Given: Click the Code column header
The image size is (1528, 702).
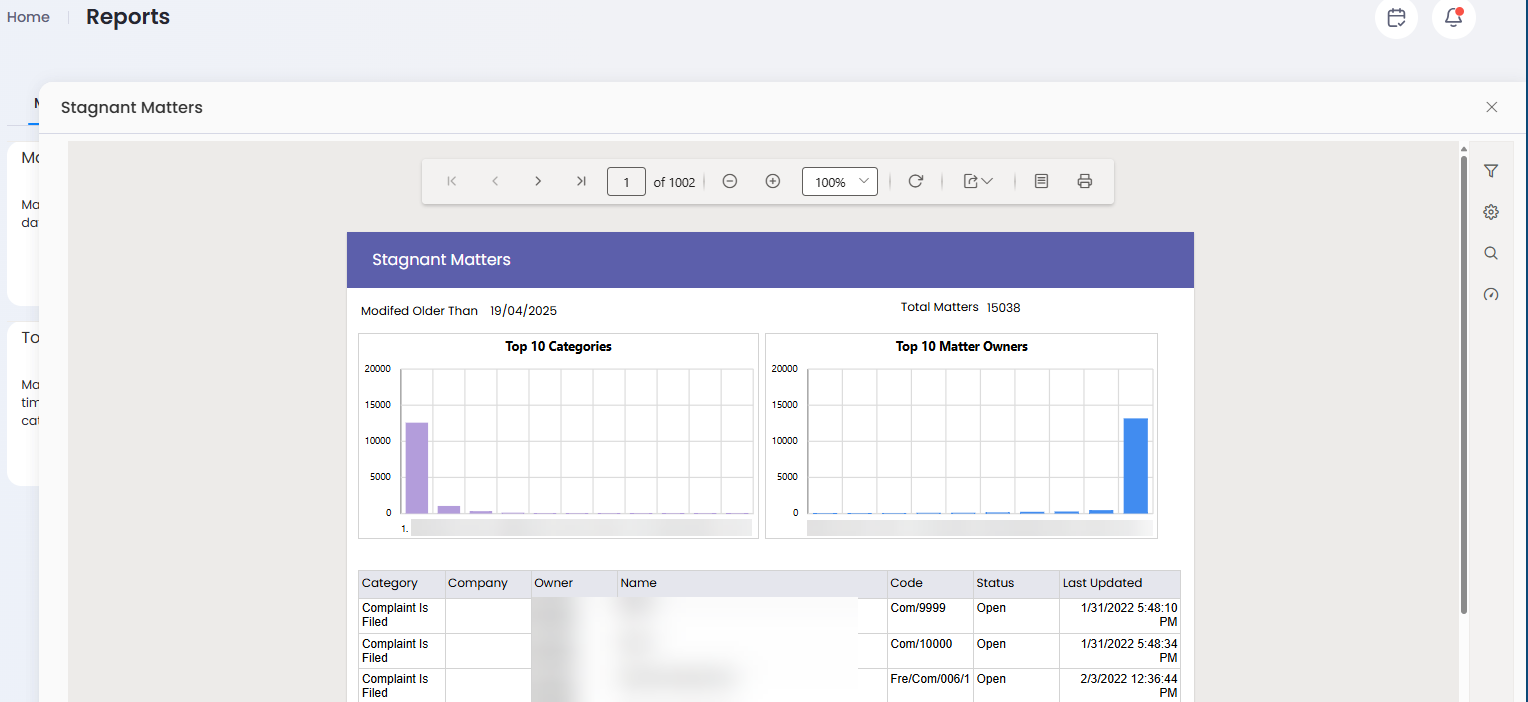Looking at the screenshot, I should (x=930, y=583).
